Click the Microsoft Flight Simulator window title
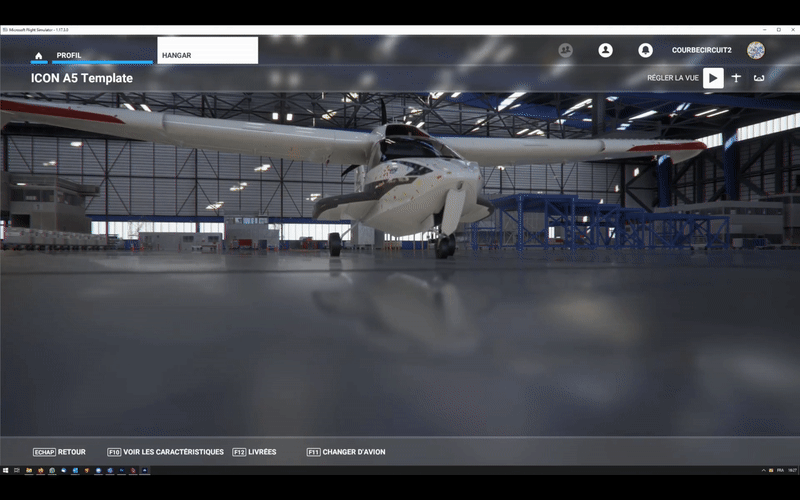 pos(38,30)
